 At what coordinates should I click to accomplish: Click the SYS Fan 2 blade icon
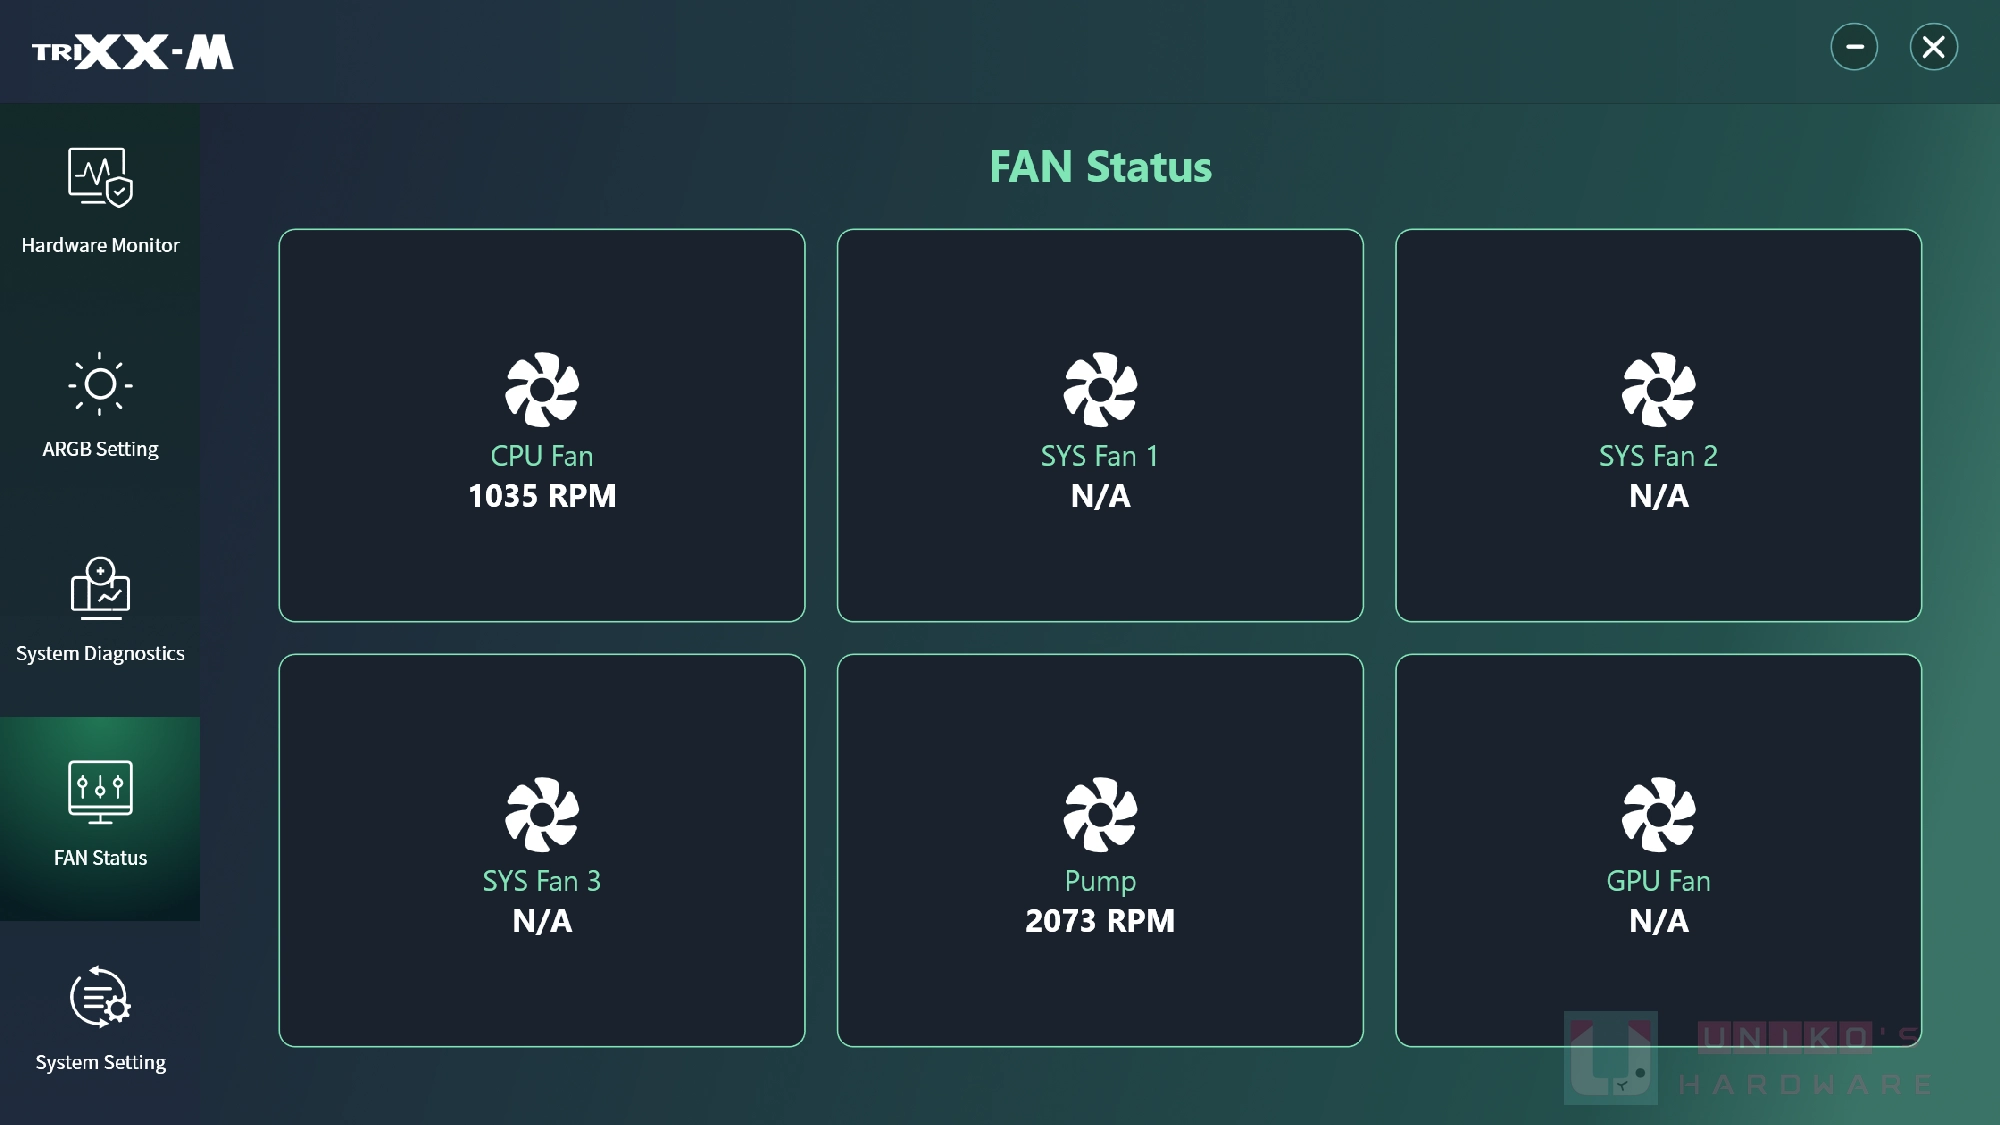[1658, 389]
